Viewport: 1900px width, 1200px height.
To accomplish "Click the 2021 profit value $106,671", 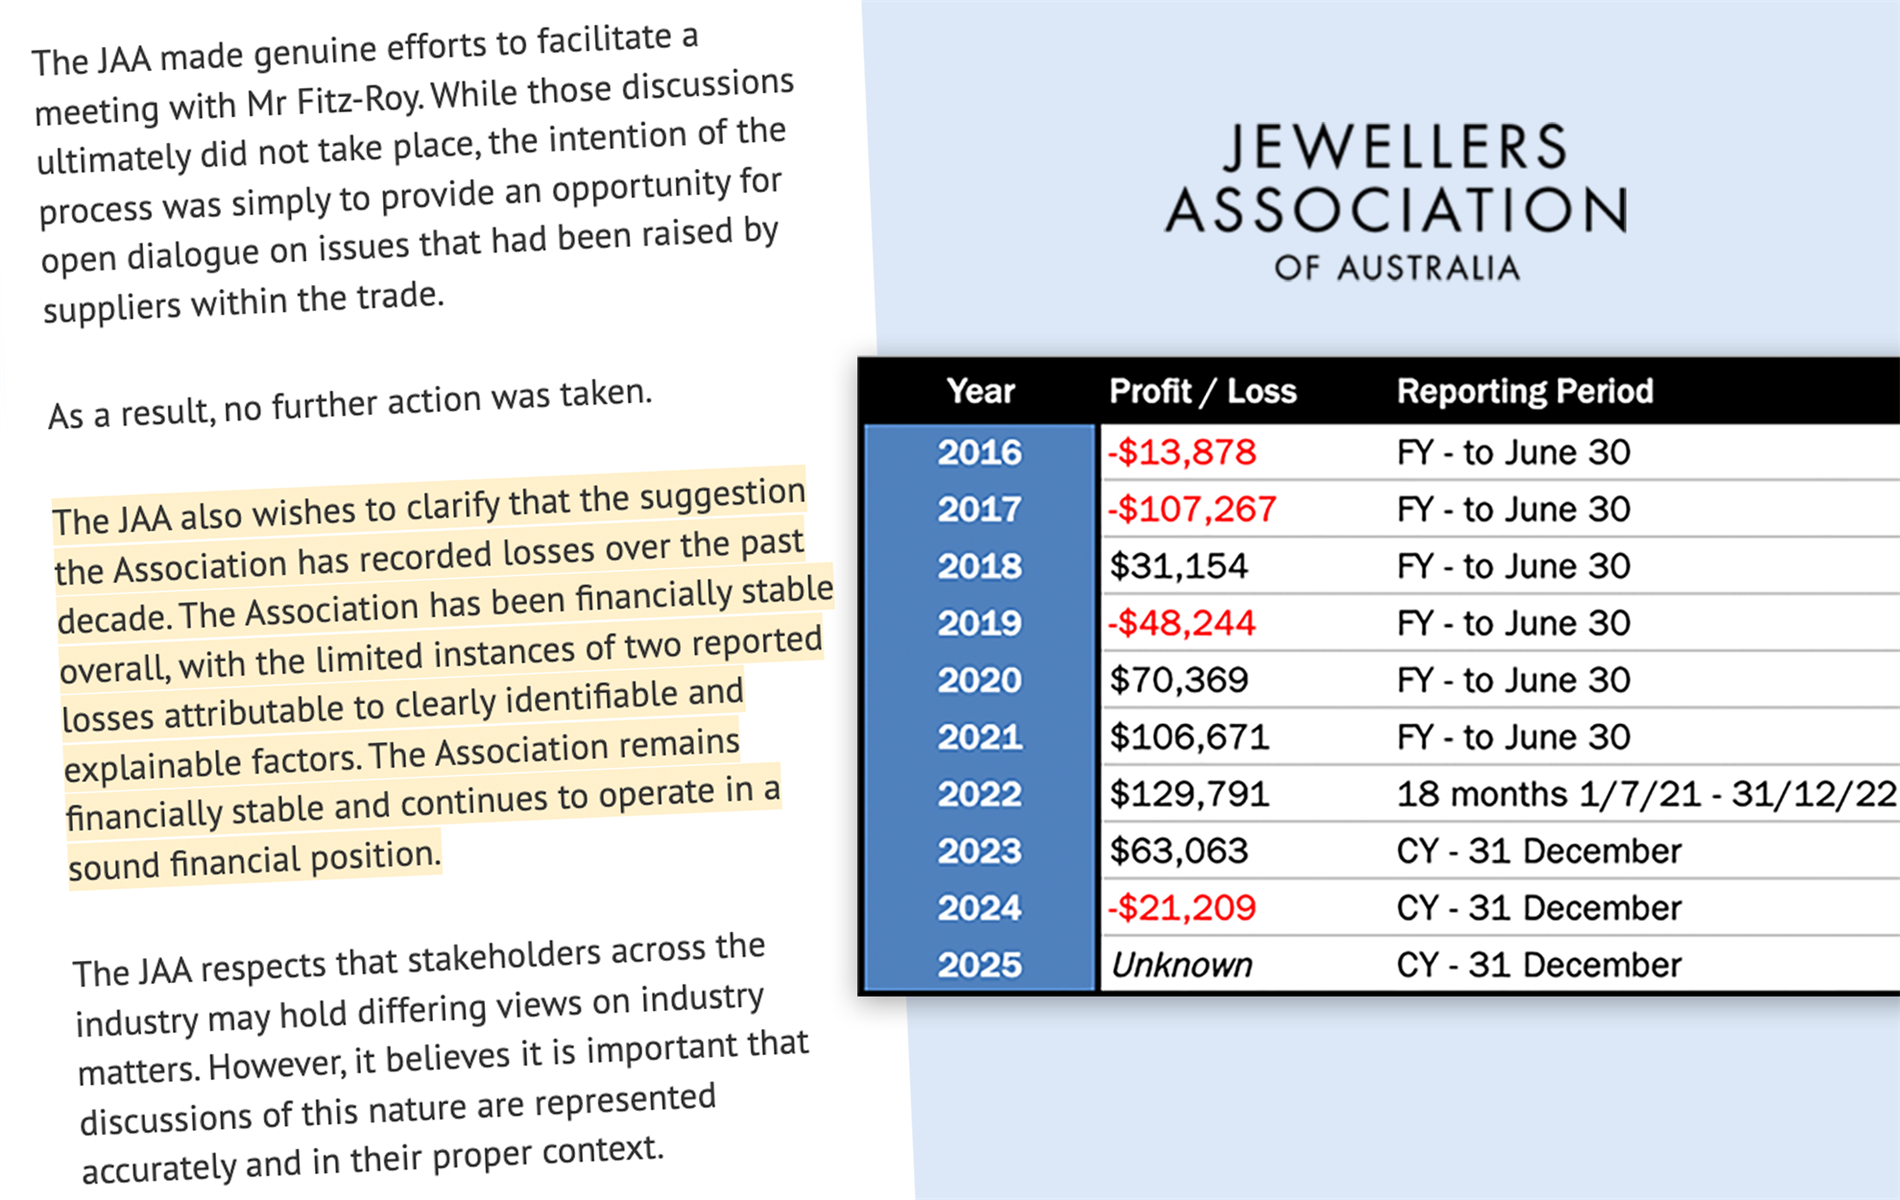I will click(1189, 738).
